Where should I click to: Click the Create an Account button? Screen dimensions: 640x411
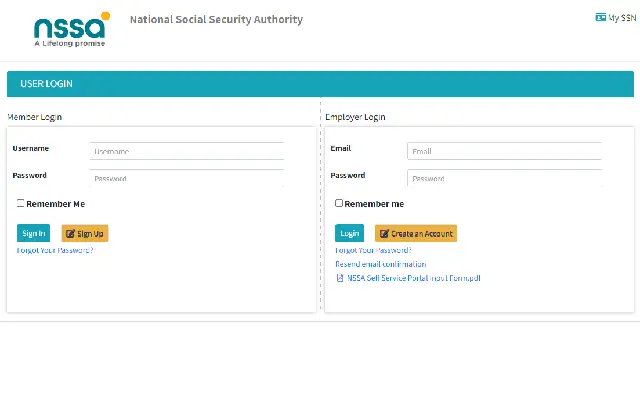point(416,233)
